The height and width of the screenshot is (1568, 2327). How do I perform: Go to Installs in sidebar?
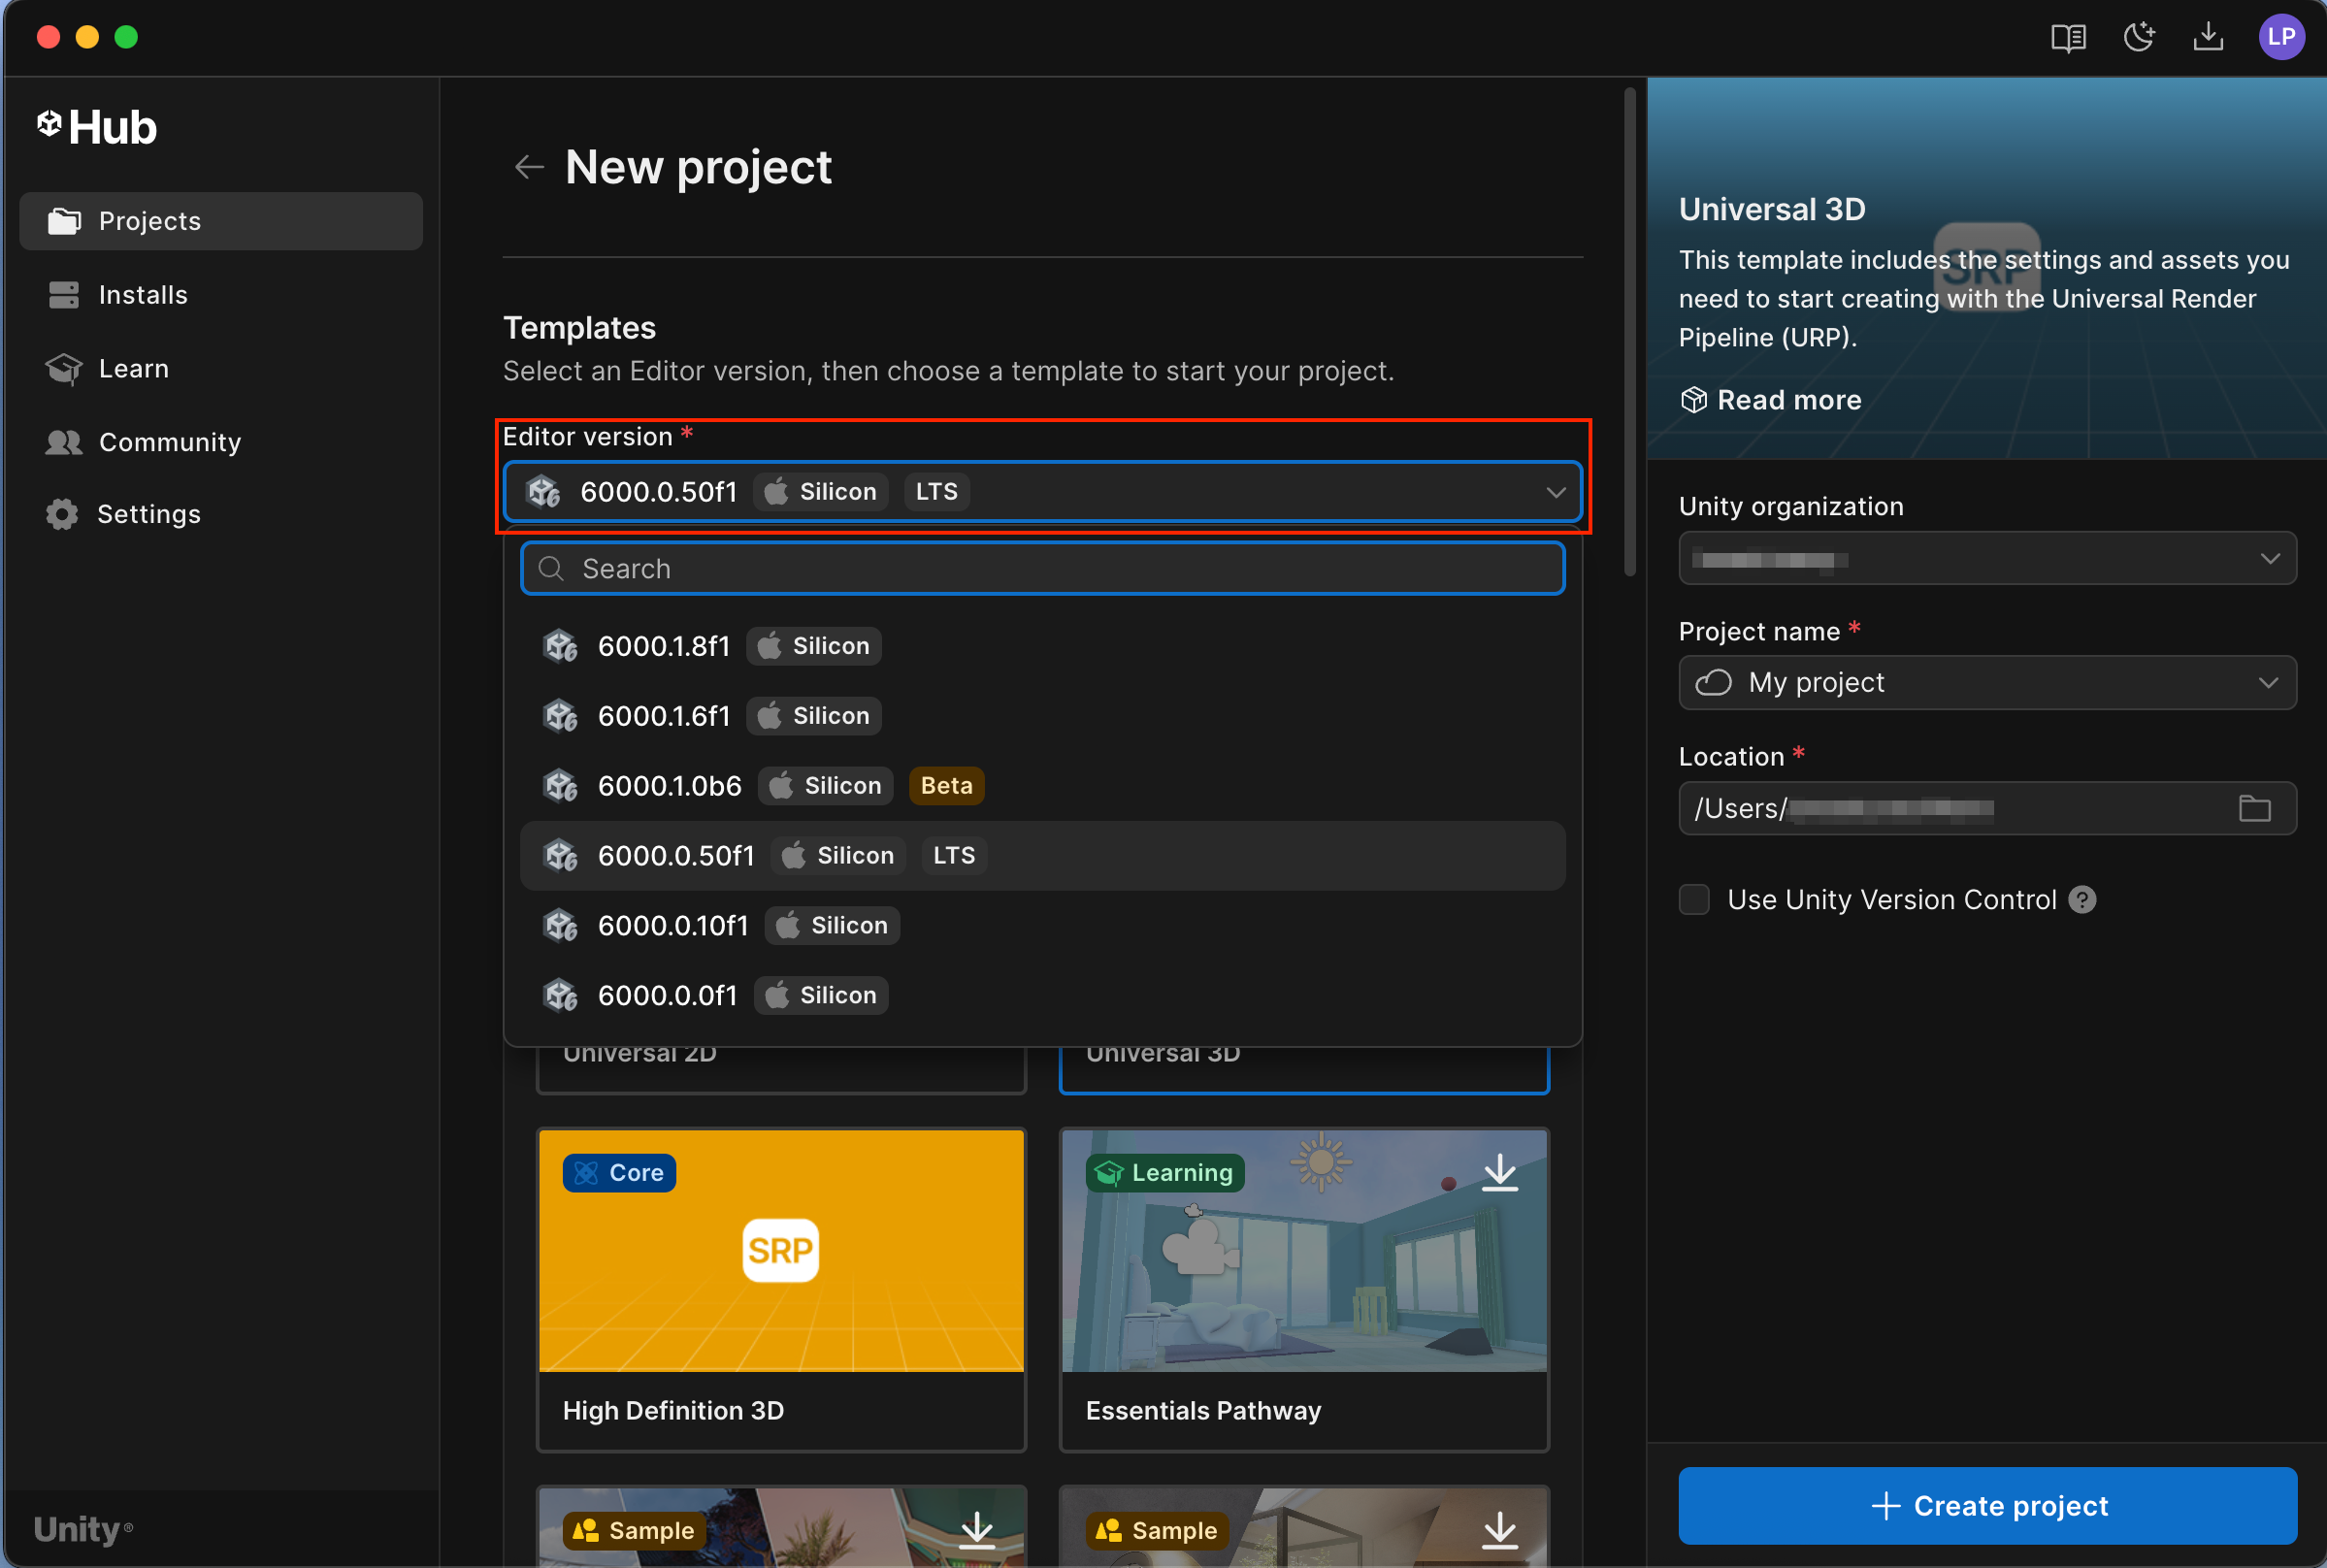(143, 295)
